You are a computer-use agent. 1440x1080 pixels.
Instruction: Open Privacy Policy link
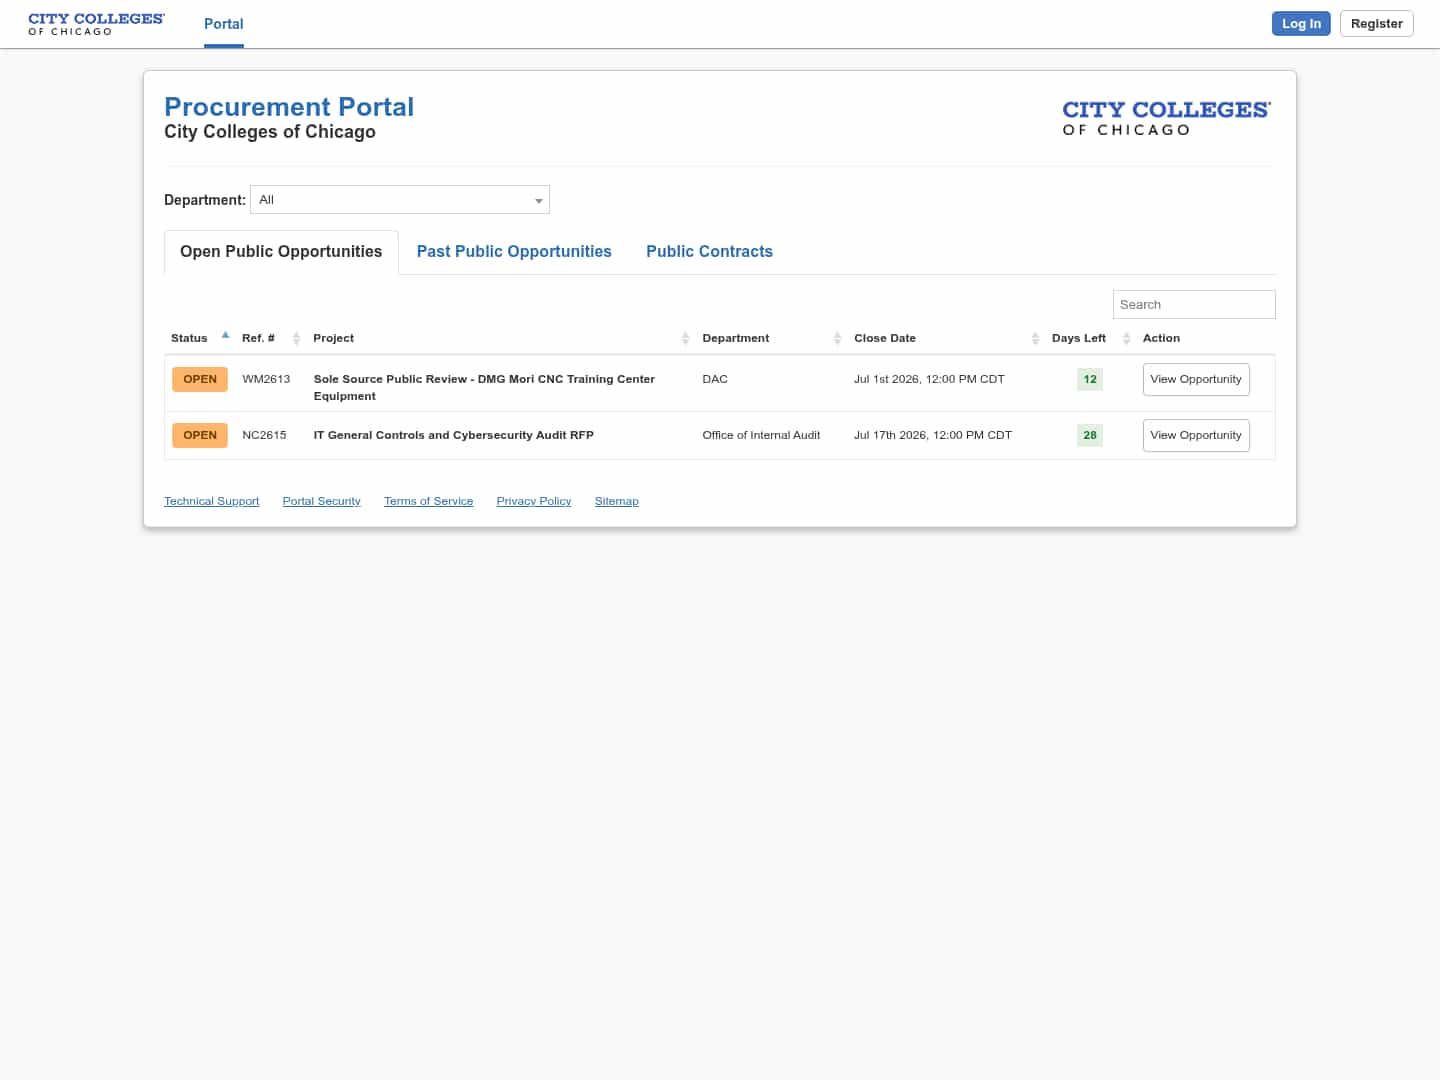(534, 501)
